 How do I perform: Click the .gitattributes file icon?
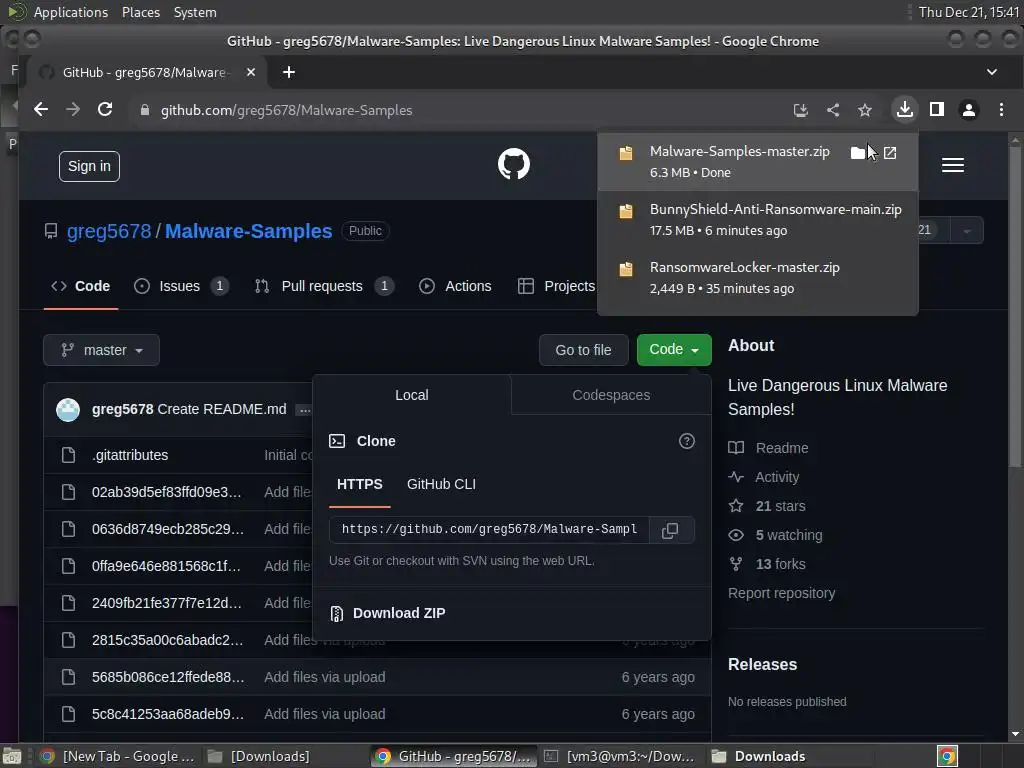click(x=68, y=455)
